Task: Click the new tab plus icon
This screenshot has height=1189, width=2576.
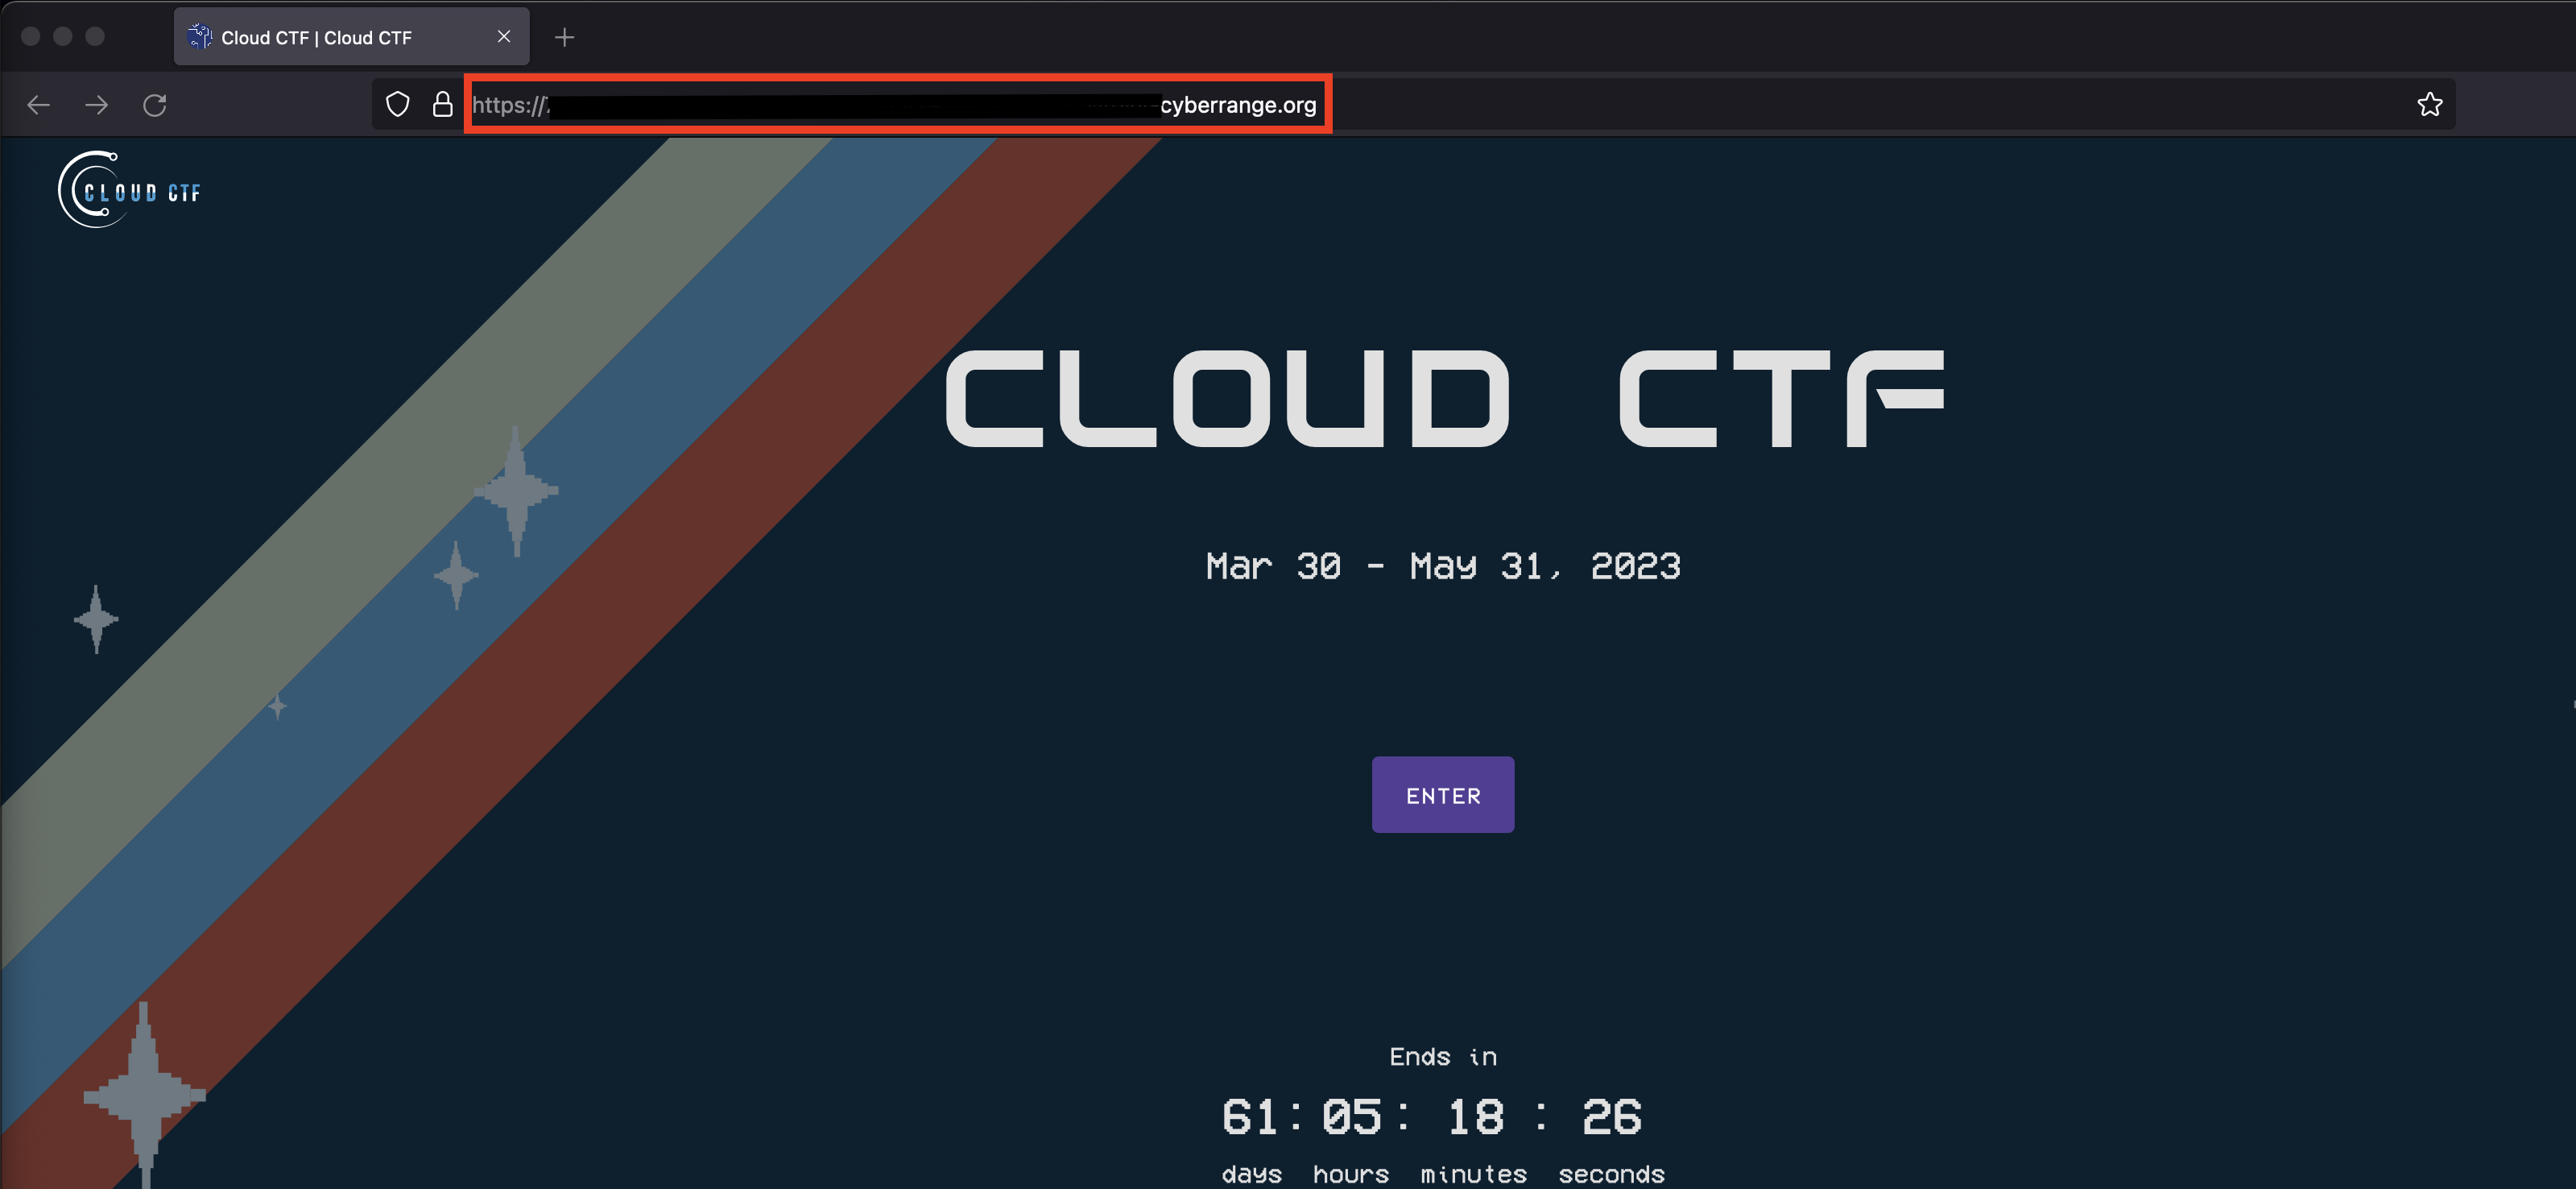Action: click(x=565, y=36)
